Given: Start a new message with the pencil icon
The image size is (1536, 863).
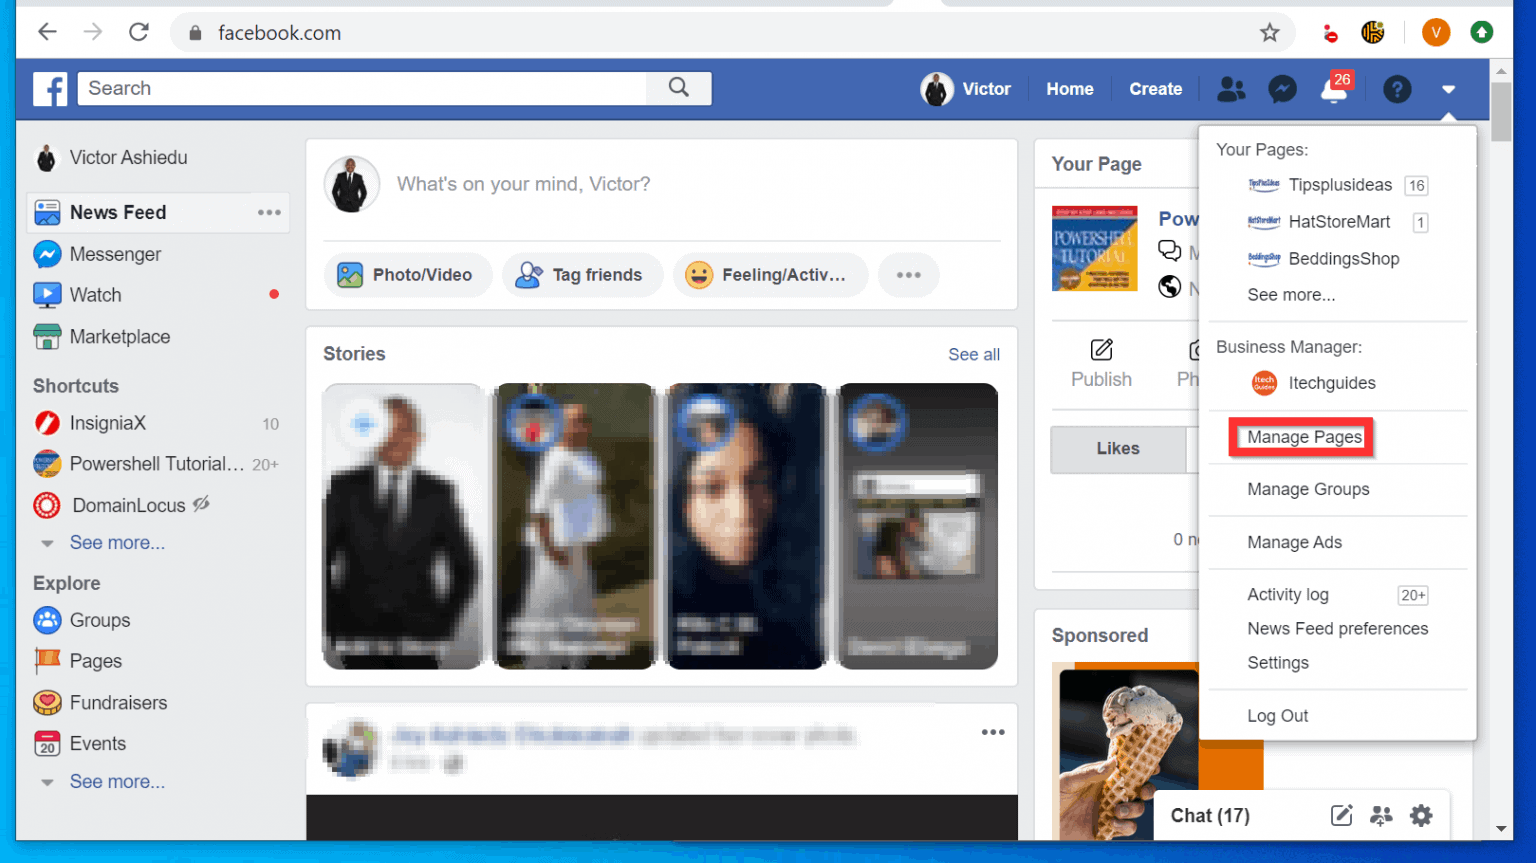Looking at the screenshot, I should [x=1341, y=815].
